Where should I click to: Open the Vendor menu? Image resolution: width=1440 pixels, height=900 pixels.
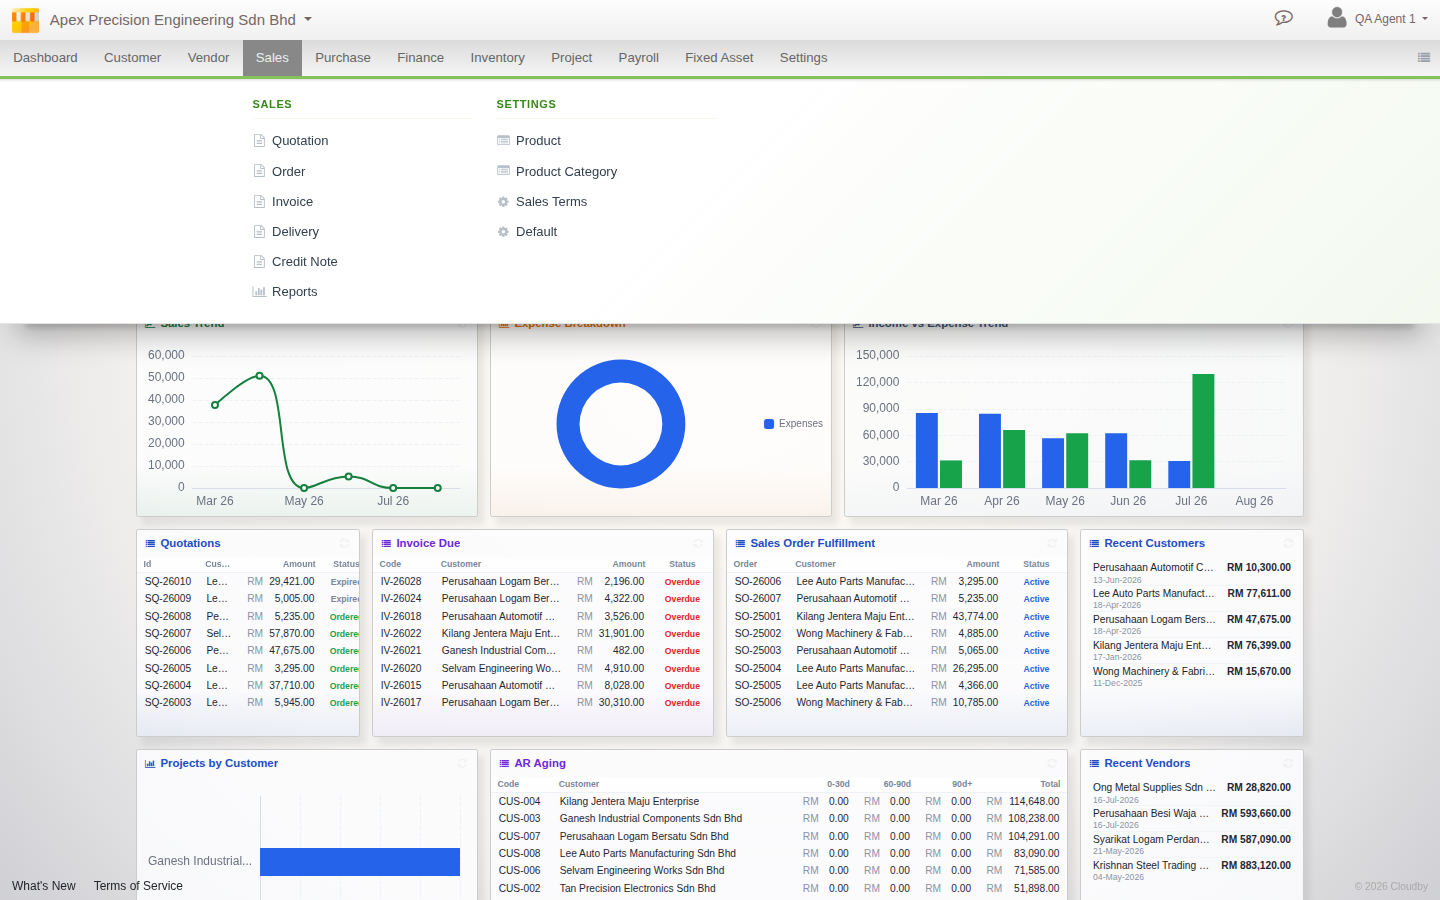208,58
